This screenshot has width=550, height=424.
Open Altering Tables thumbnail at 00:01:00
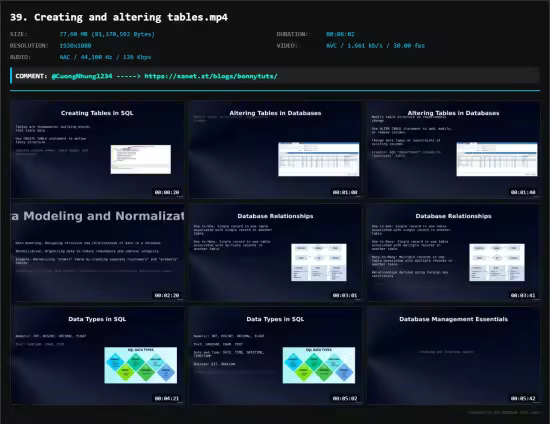tap(275, 150)
